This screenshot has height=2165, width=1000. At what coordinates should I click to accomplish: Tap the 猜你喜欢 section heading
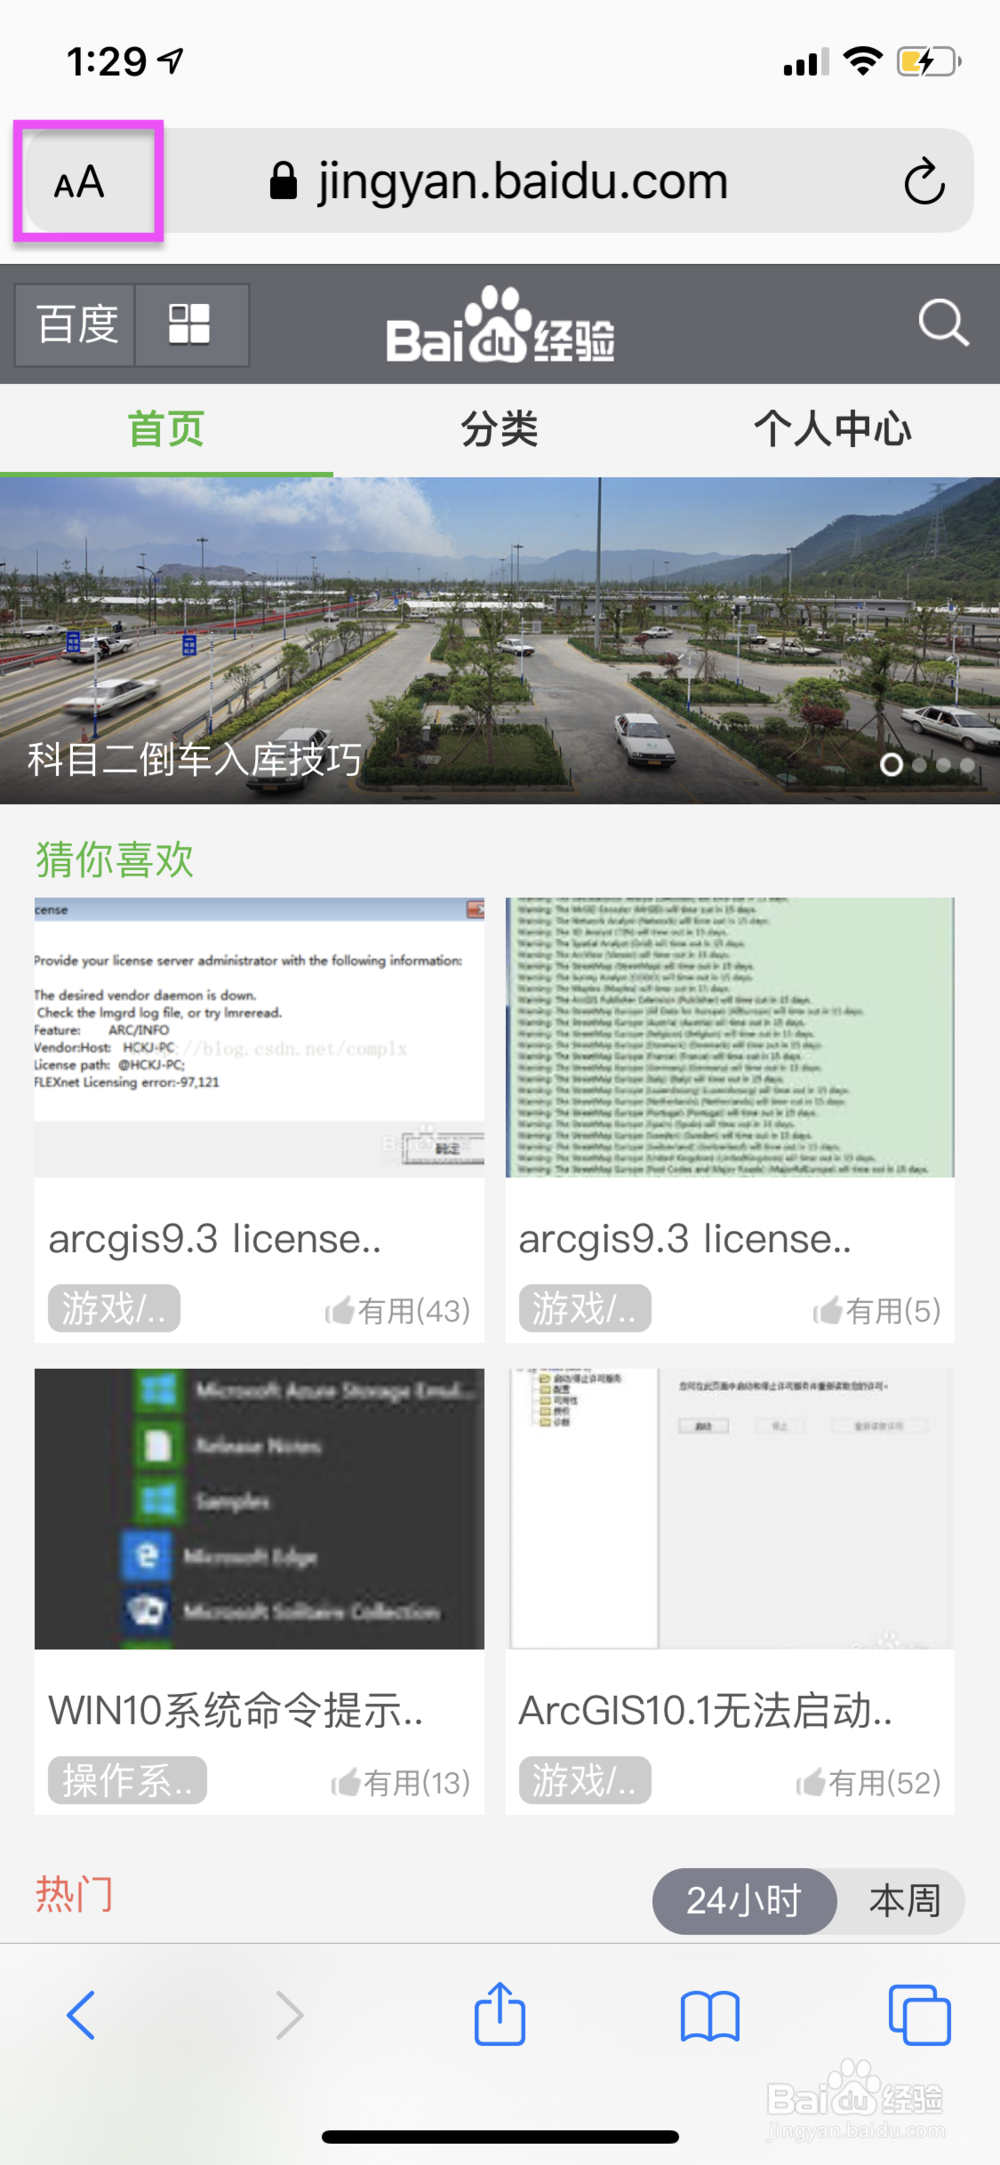(114, 859)
